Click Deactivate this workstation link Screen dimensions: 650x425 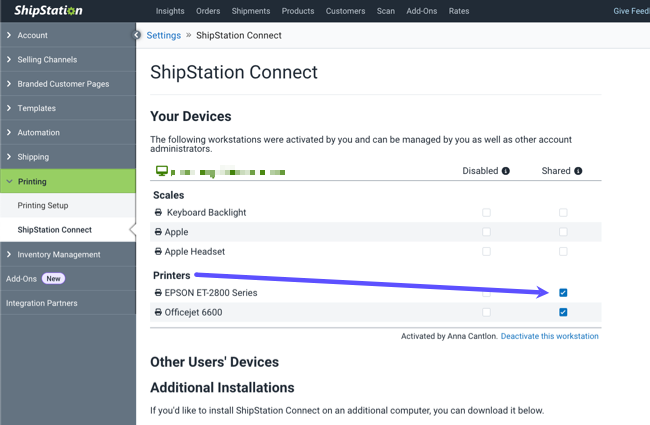(549, 336)
